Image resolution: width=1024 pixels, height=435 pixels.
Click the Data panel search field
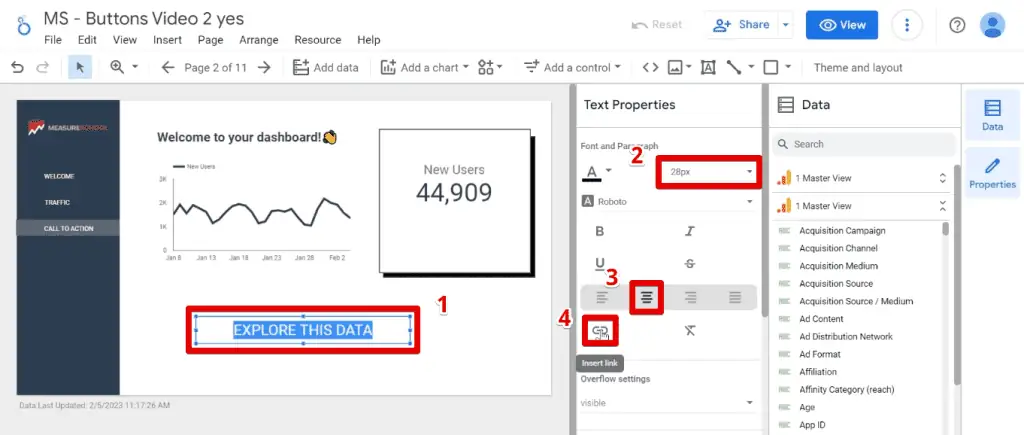[864, 144]
